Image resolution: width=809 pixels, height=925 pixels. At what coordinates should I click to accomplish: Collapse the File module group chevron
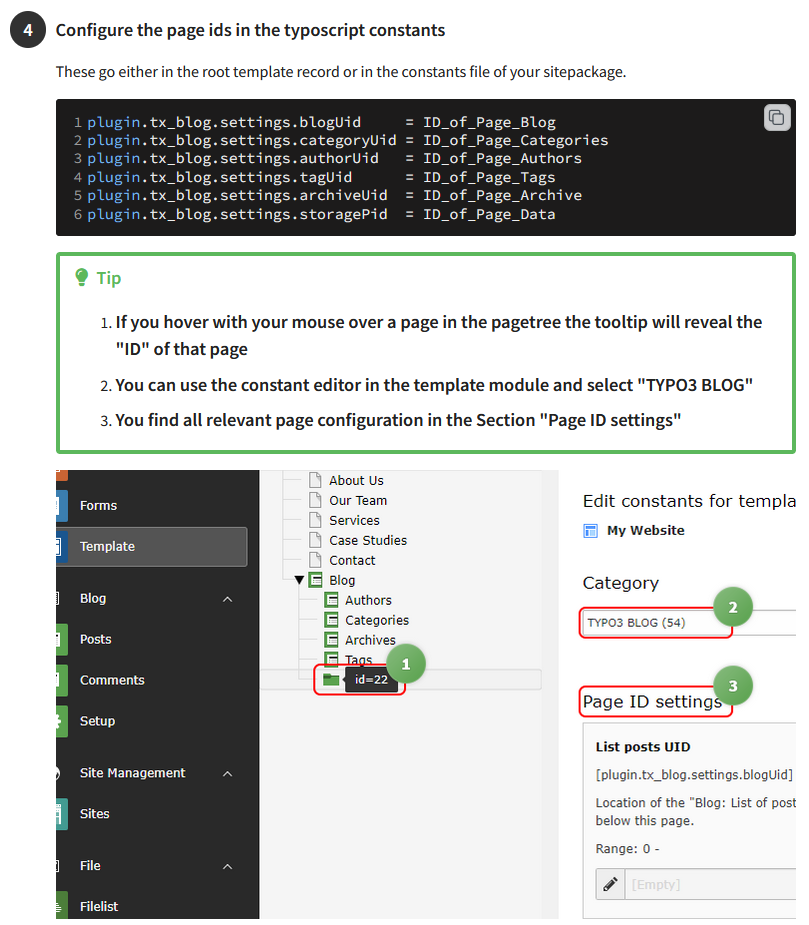pyautogui.click(x=228, y=866)
